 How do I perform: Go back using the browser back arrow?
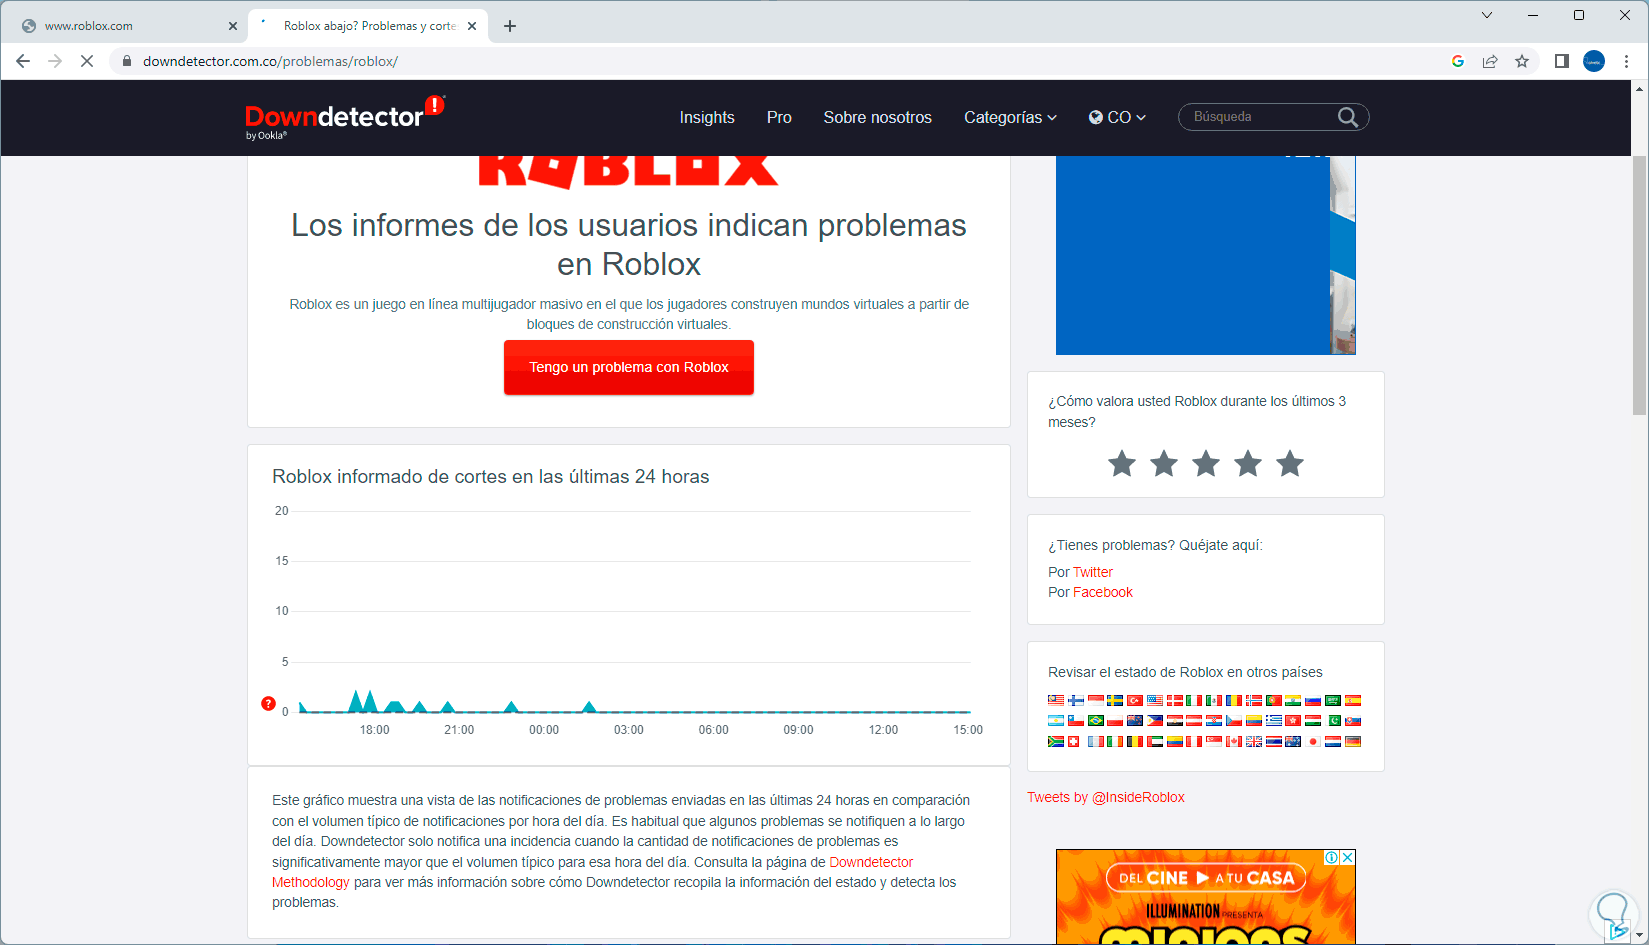point(23,61)
